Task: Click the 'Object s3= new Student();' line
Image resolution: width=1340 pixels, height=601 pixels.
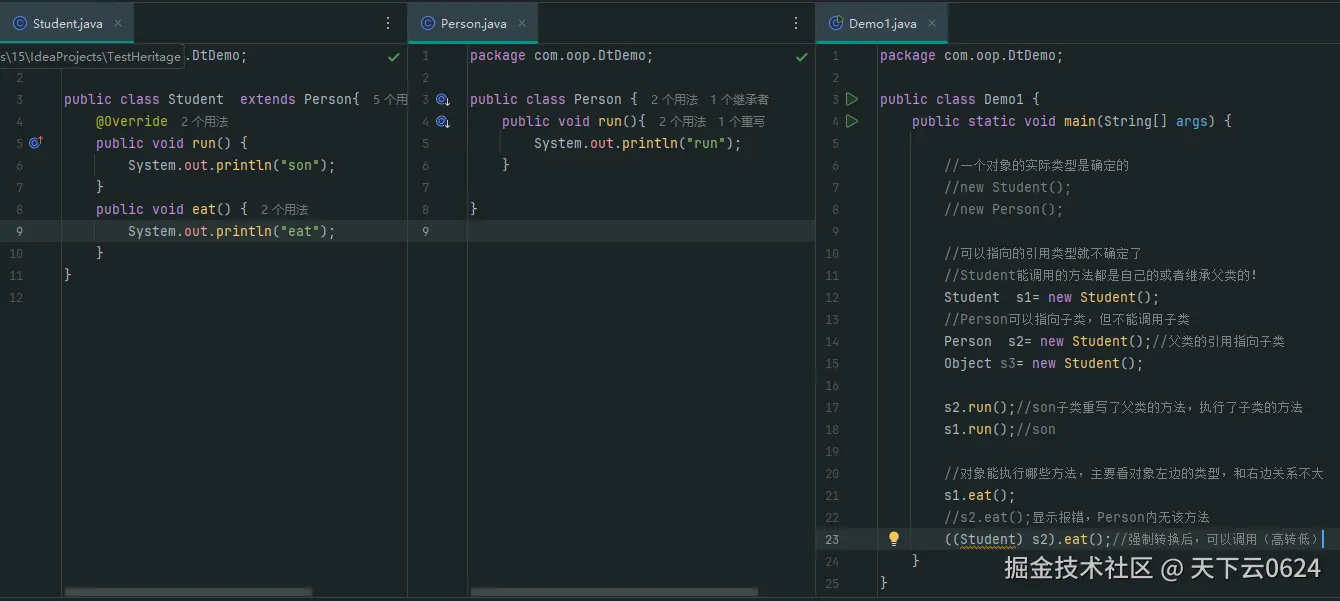Action: tap(1043, 363)
